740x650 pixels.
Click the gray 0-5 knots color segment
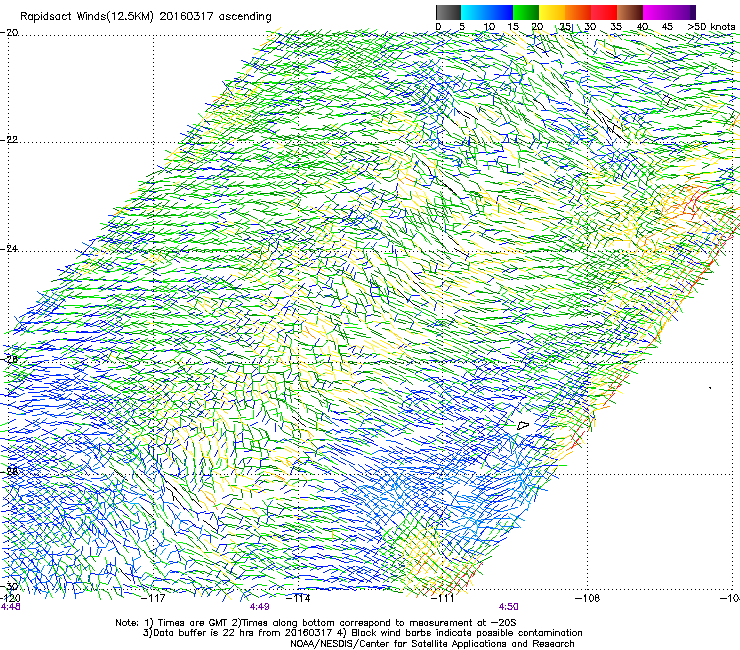click(448, 12)
